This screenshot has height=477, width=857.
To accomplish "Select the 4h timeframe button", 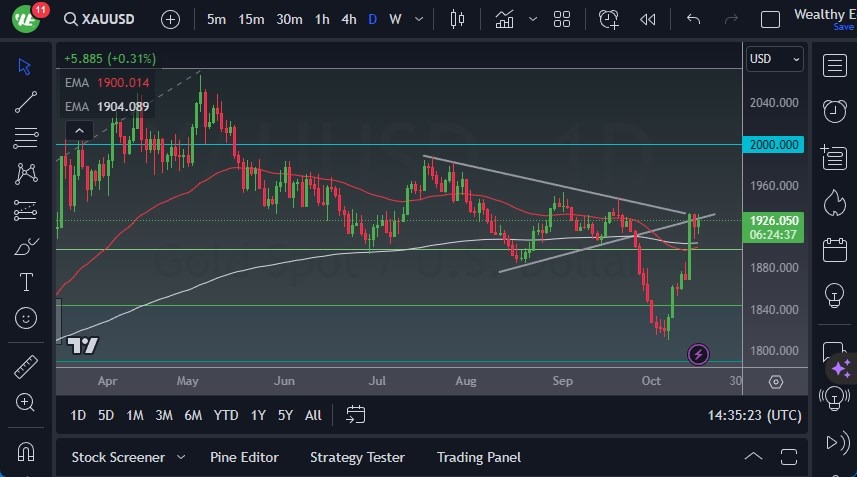I will [x=348, y=19].
